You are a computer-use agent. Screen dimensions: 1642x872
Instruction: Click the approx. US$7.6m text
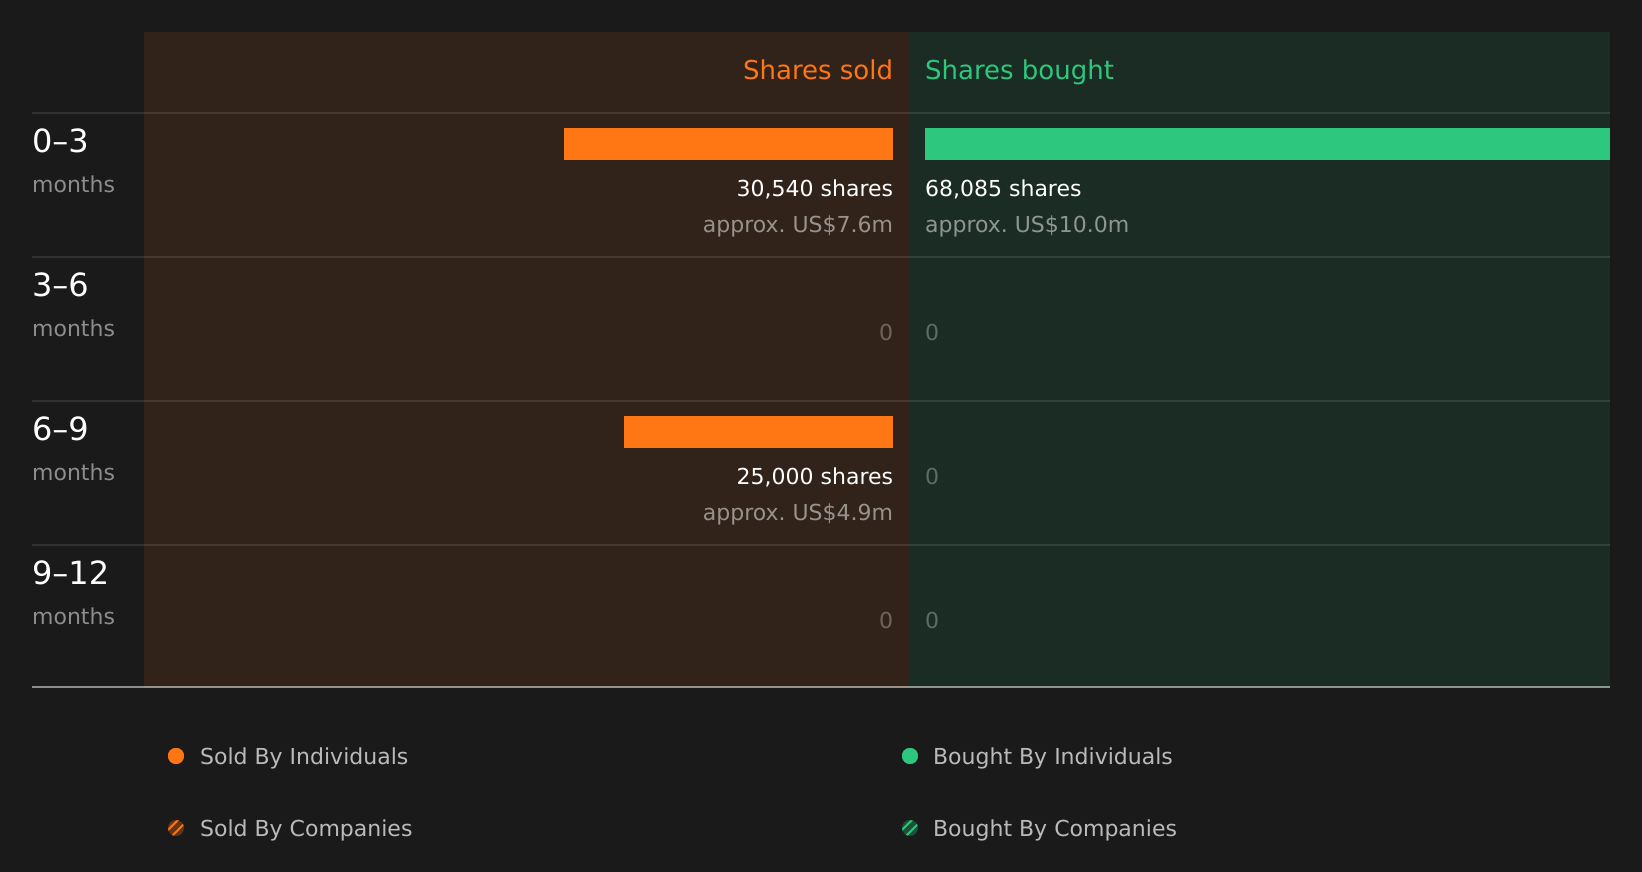[x=797, y=225]
